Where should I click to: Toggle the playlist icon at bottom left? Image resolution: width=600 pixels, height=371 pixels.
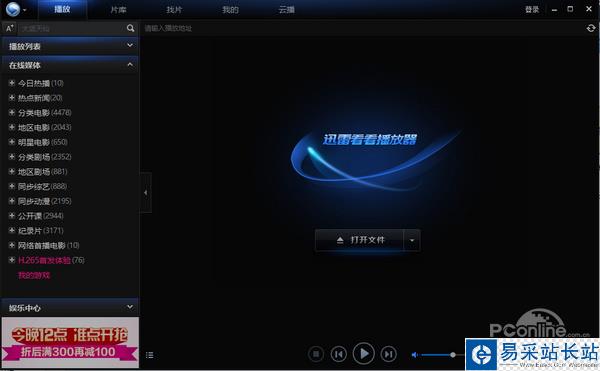[150, 355]
